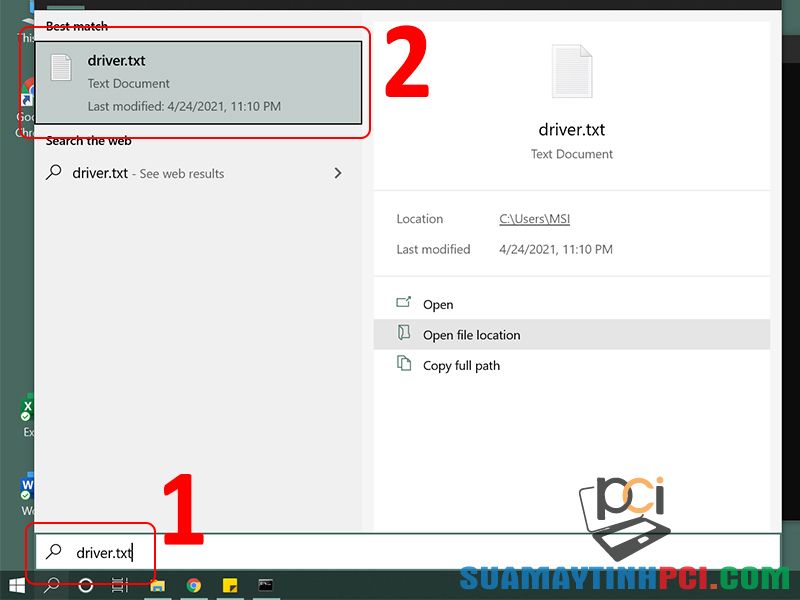Click the Word desktop shortcut icon
The width and height of the screenshot is (800, 600).
pos(28,487)
